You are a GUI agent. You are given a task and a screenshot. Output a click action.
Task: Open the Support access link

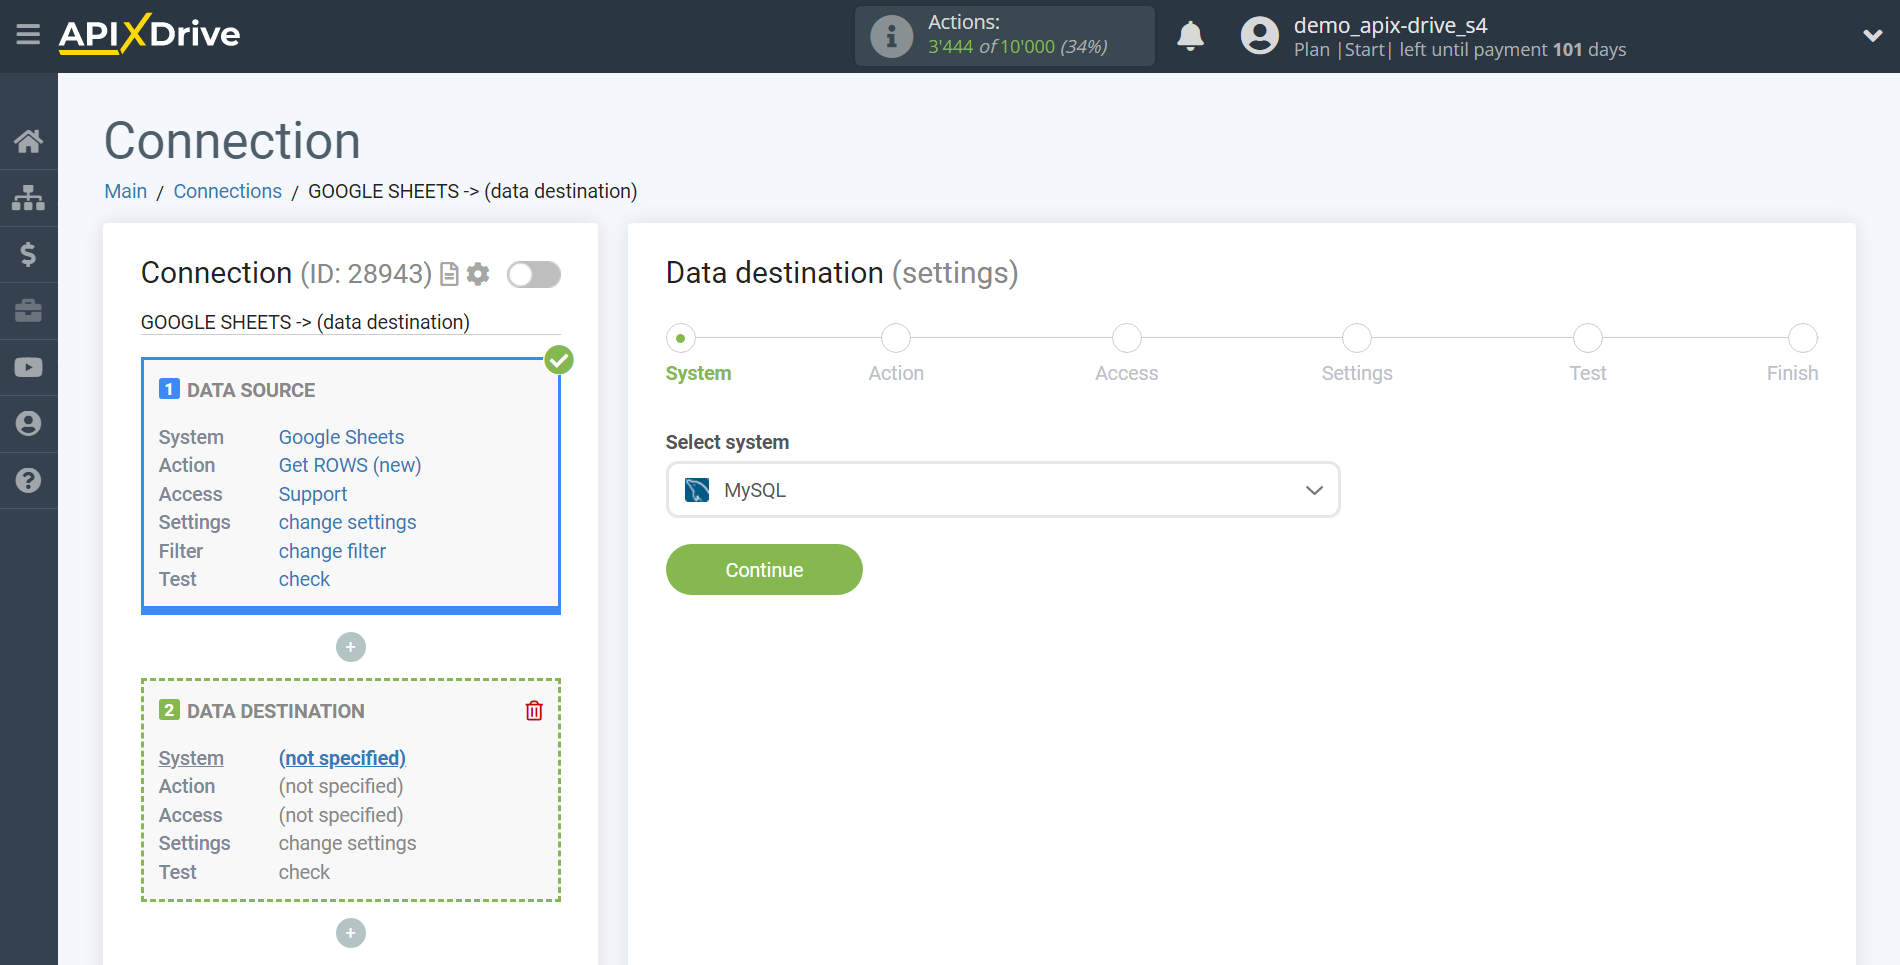(x=313, y=494)
